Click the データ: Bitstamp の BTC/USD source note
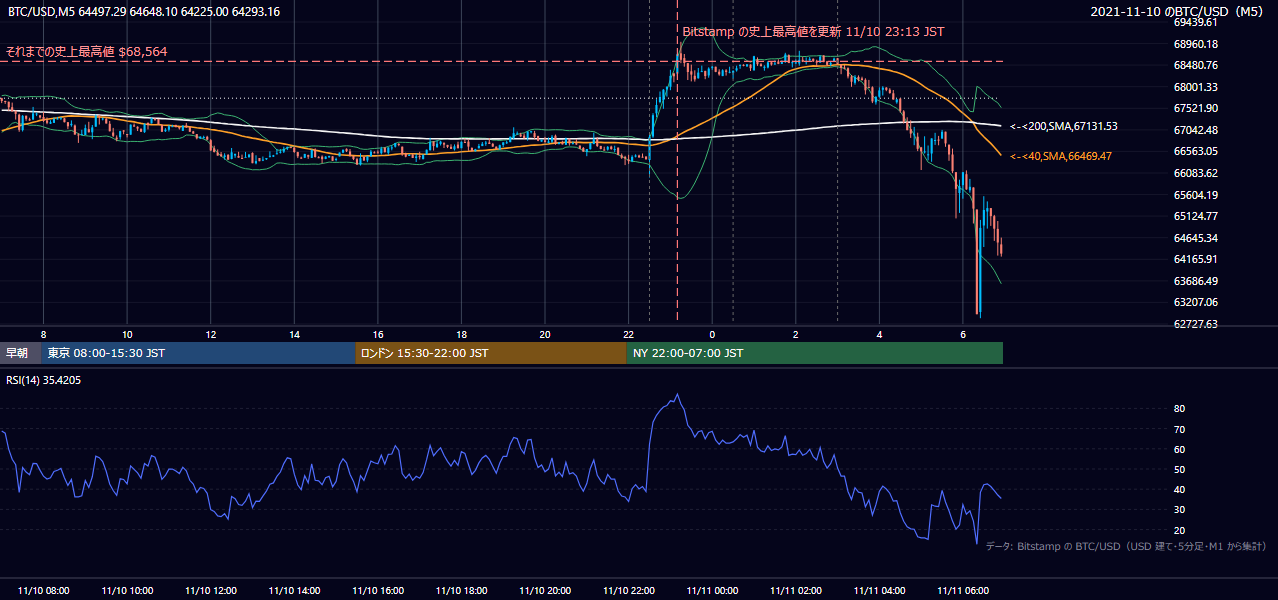 tap(1126, 547)
